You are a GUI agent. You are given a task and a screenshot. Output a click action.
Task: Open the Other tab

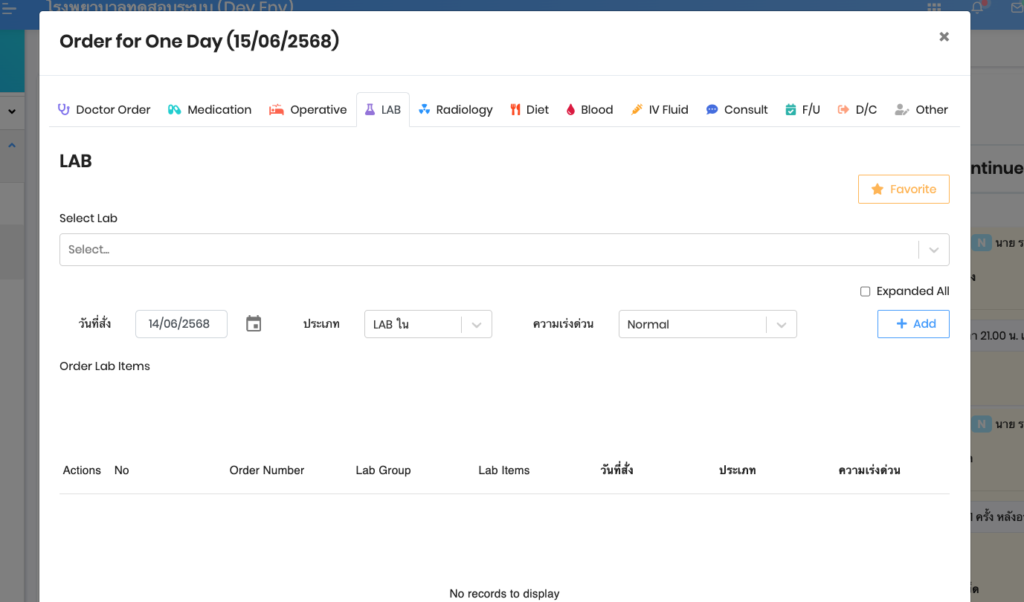click(921, 110)
